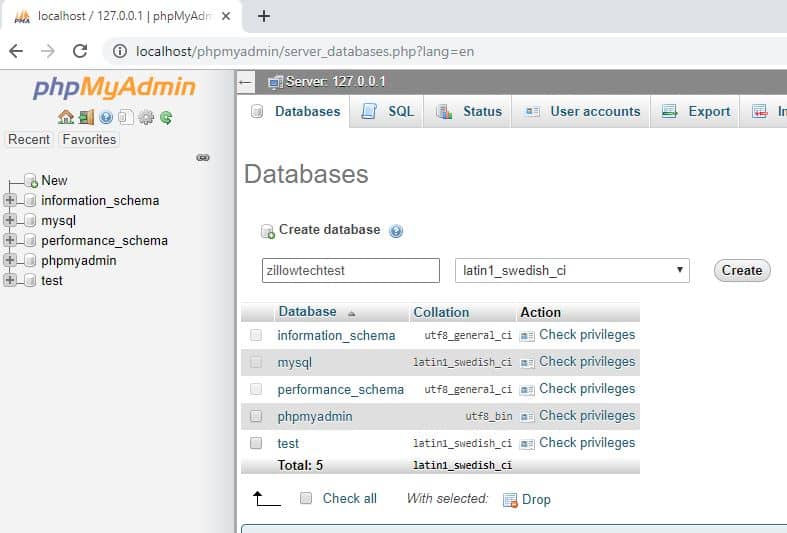The image size is (787, 533).
Task: Open a new browser tab with plus
Action: 264,16
